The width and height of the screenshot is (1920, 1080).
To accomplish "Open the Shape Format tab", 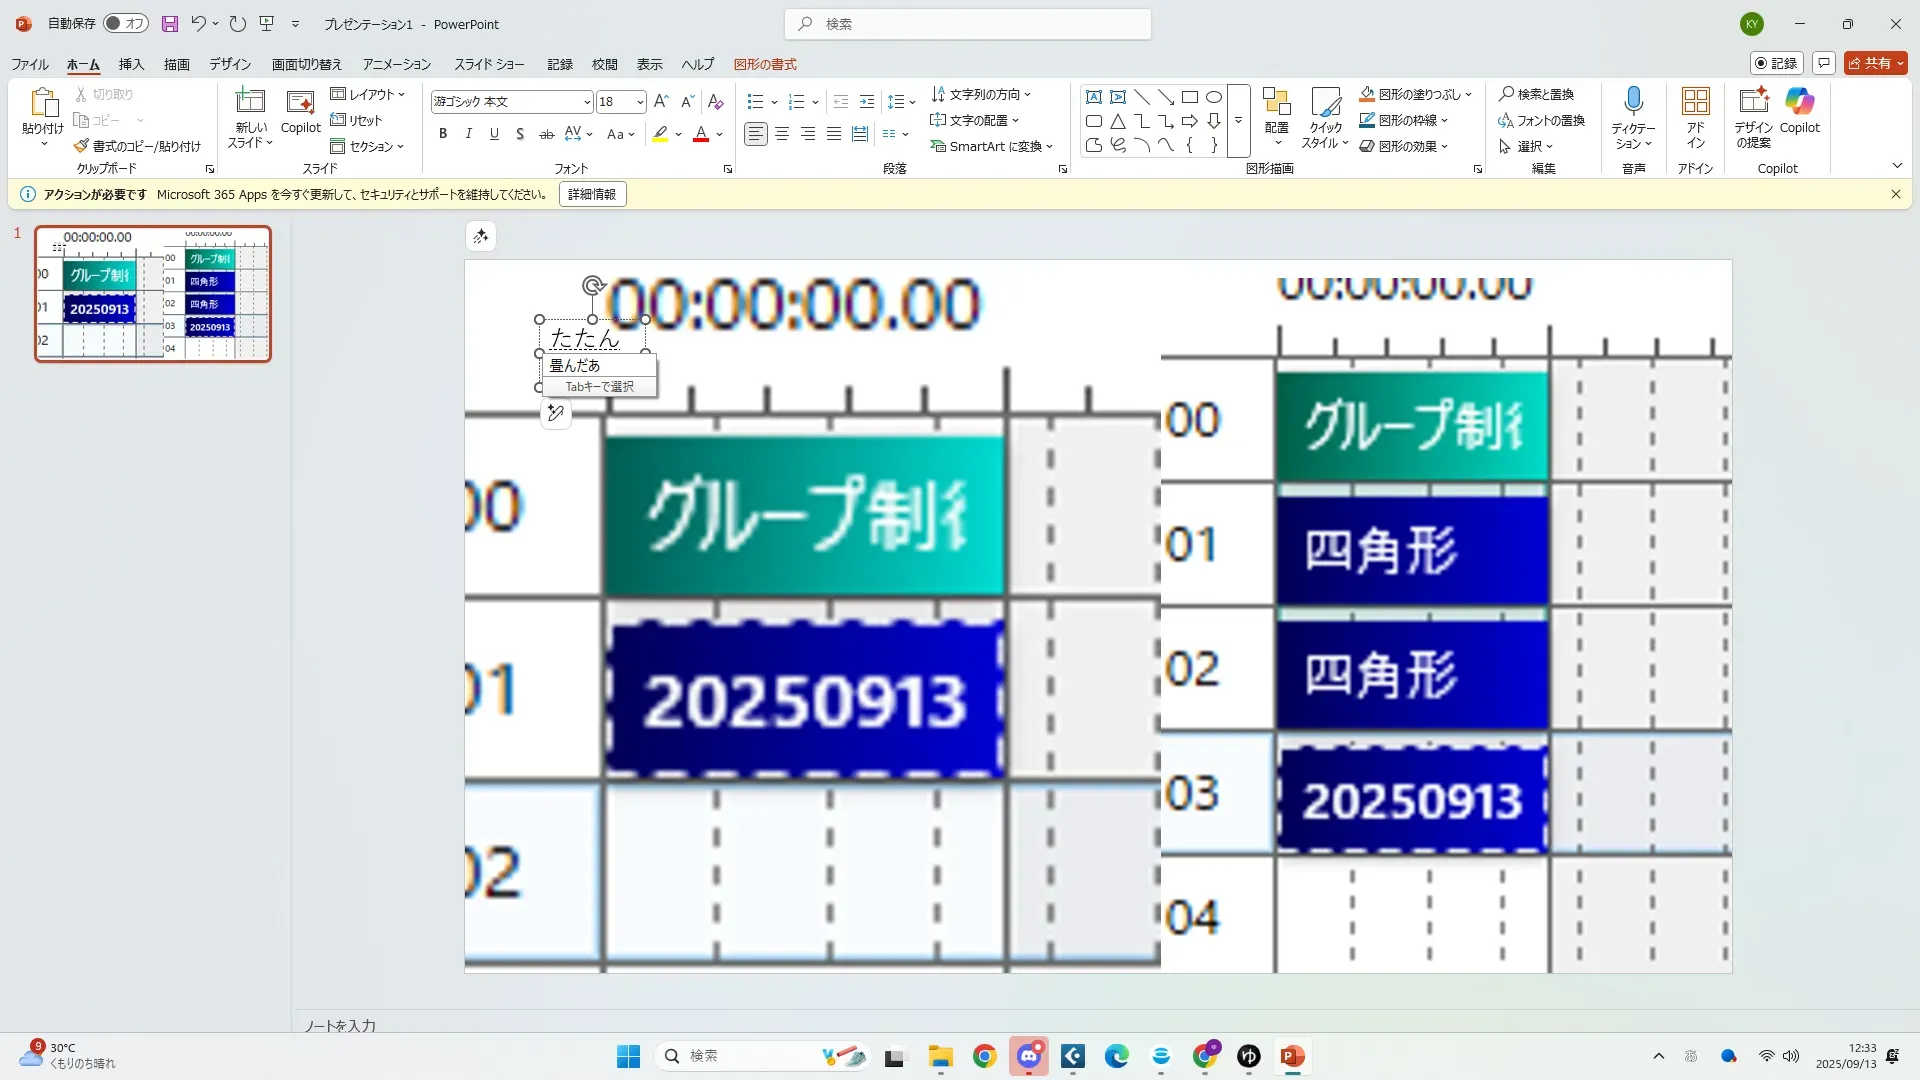I will (765, 64).
